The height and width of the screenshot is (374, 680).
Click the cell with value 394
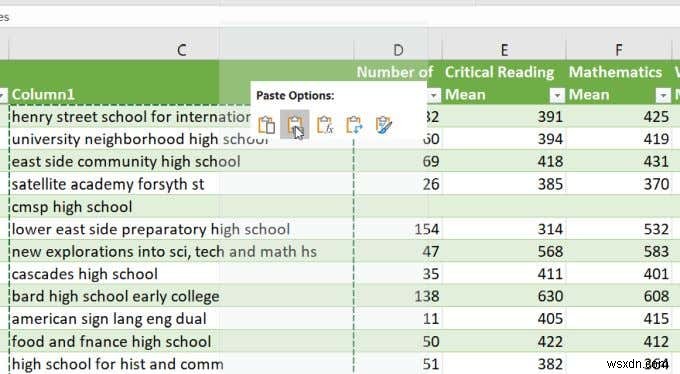(x=504, y=139)
